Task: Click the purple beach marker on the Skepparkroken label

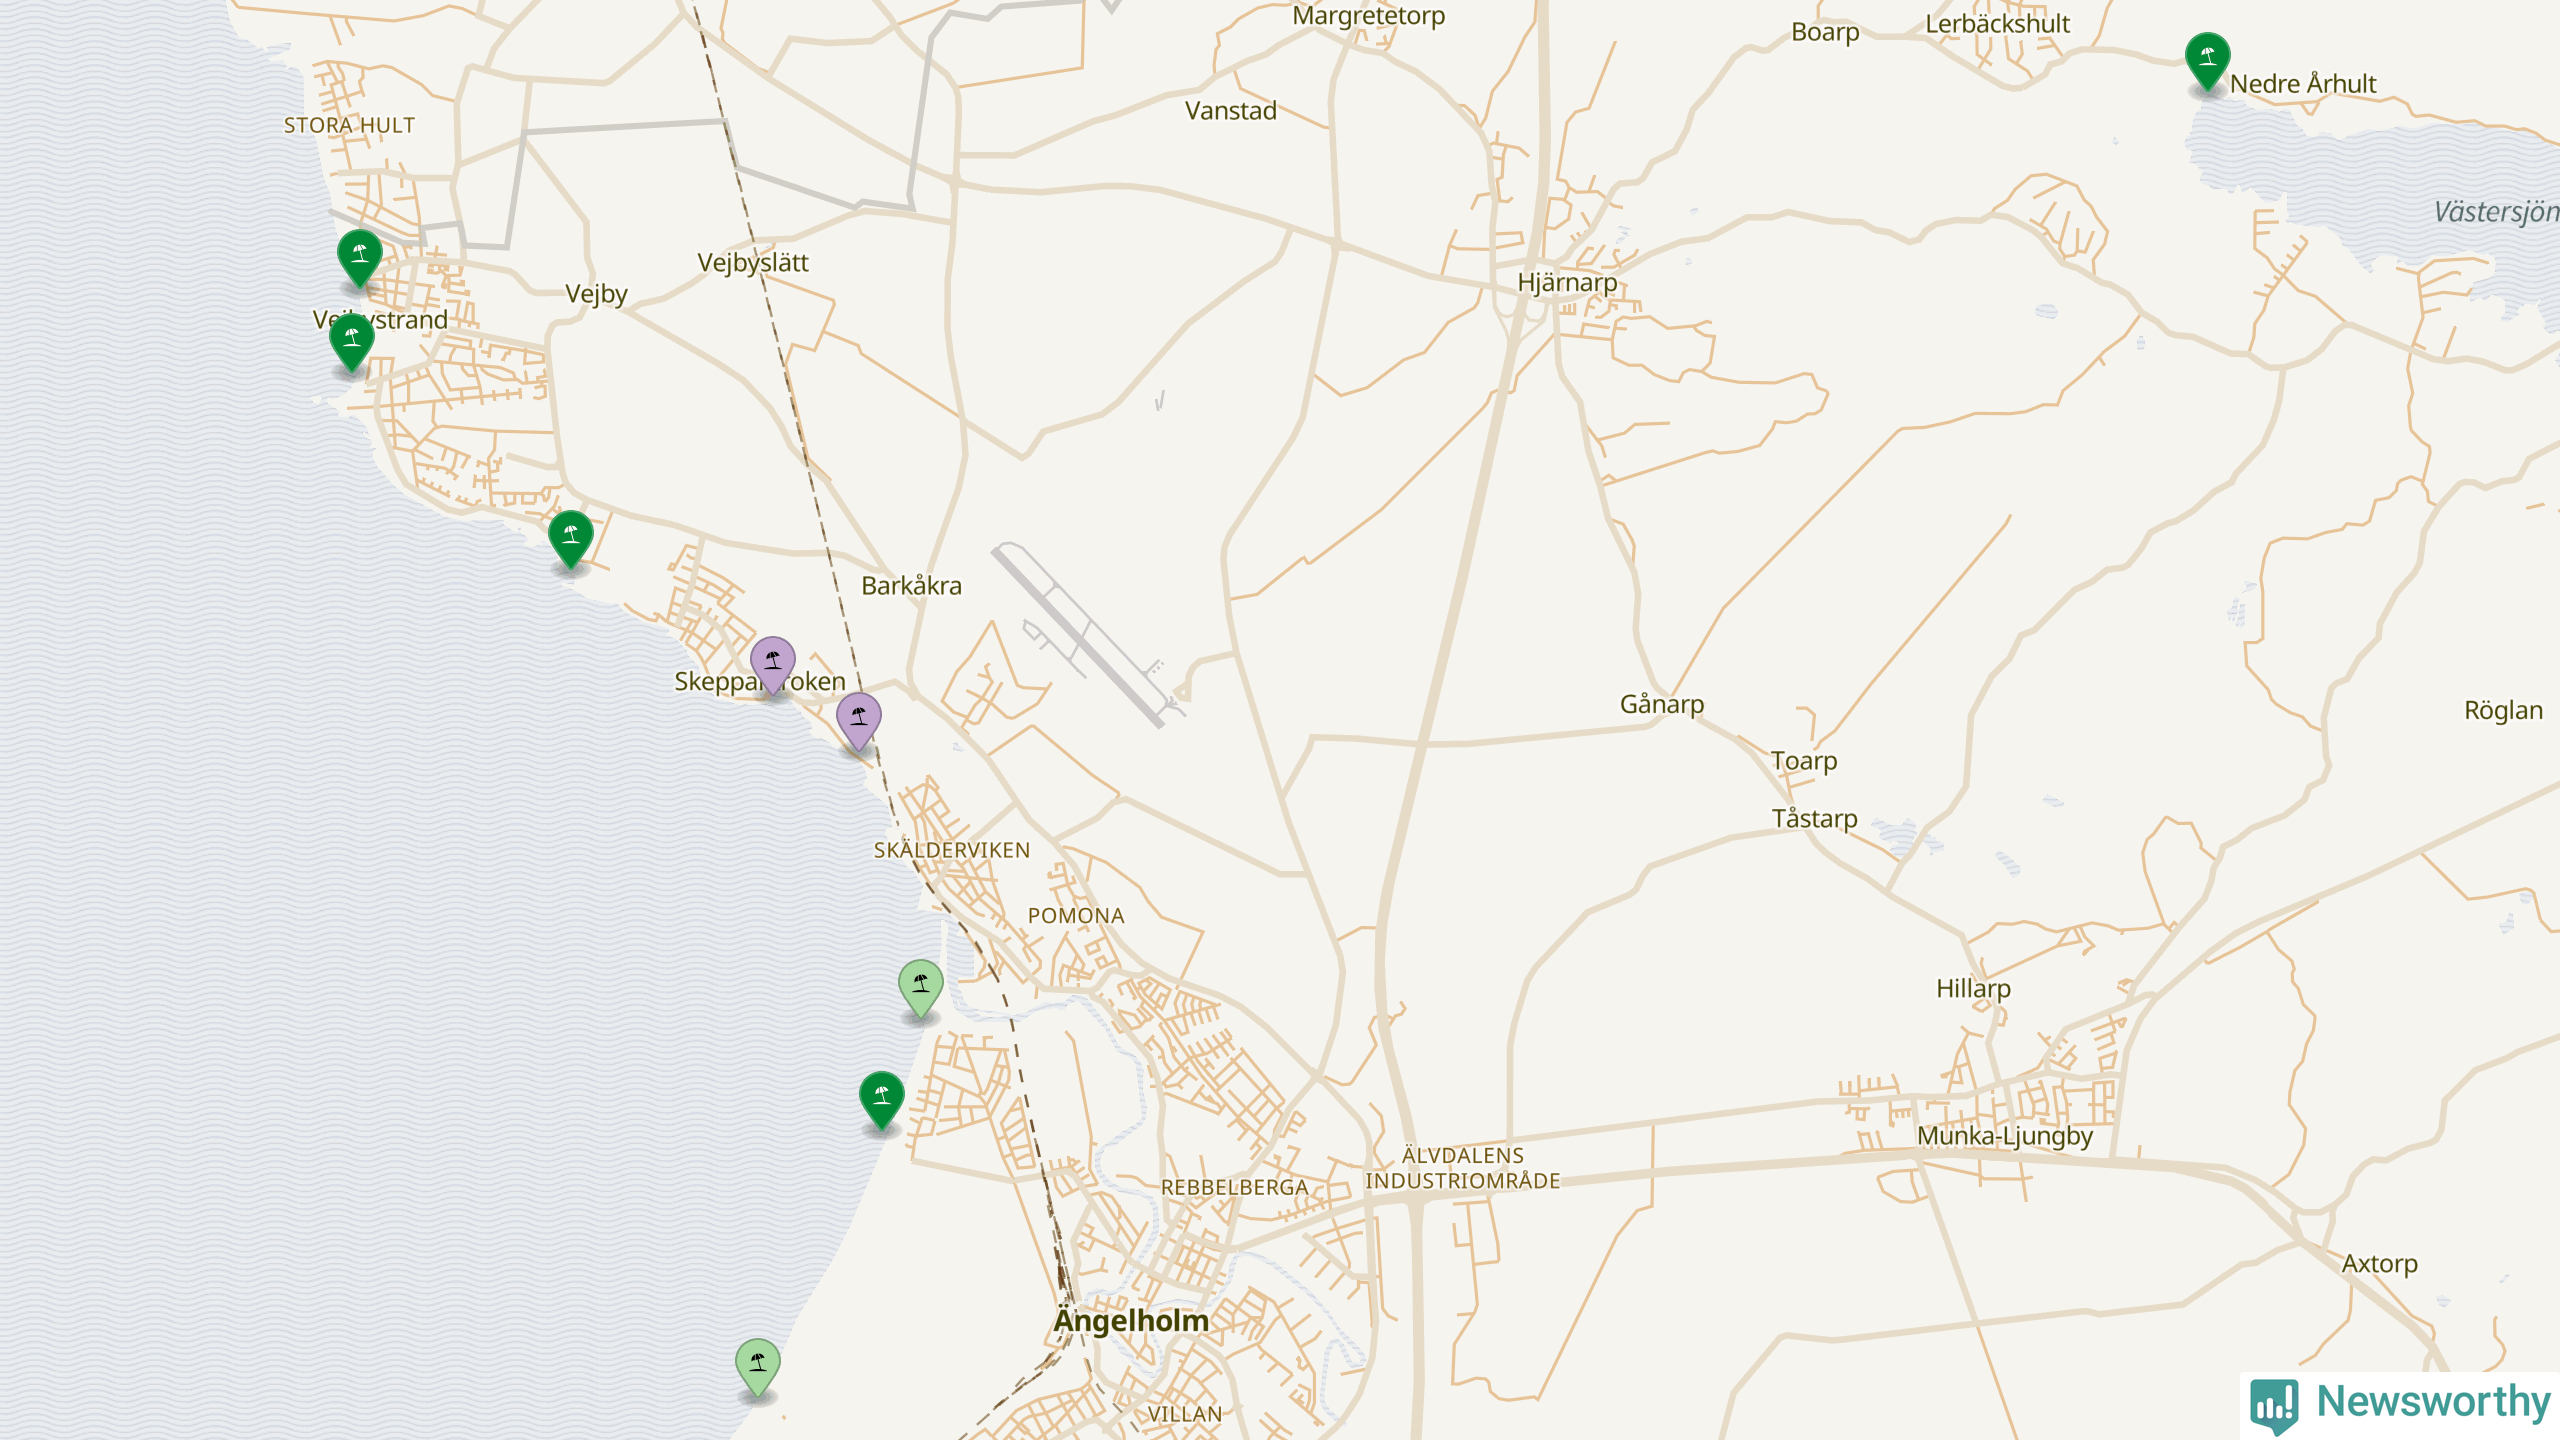Action: coord(773,665)
